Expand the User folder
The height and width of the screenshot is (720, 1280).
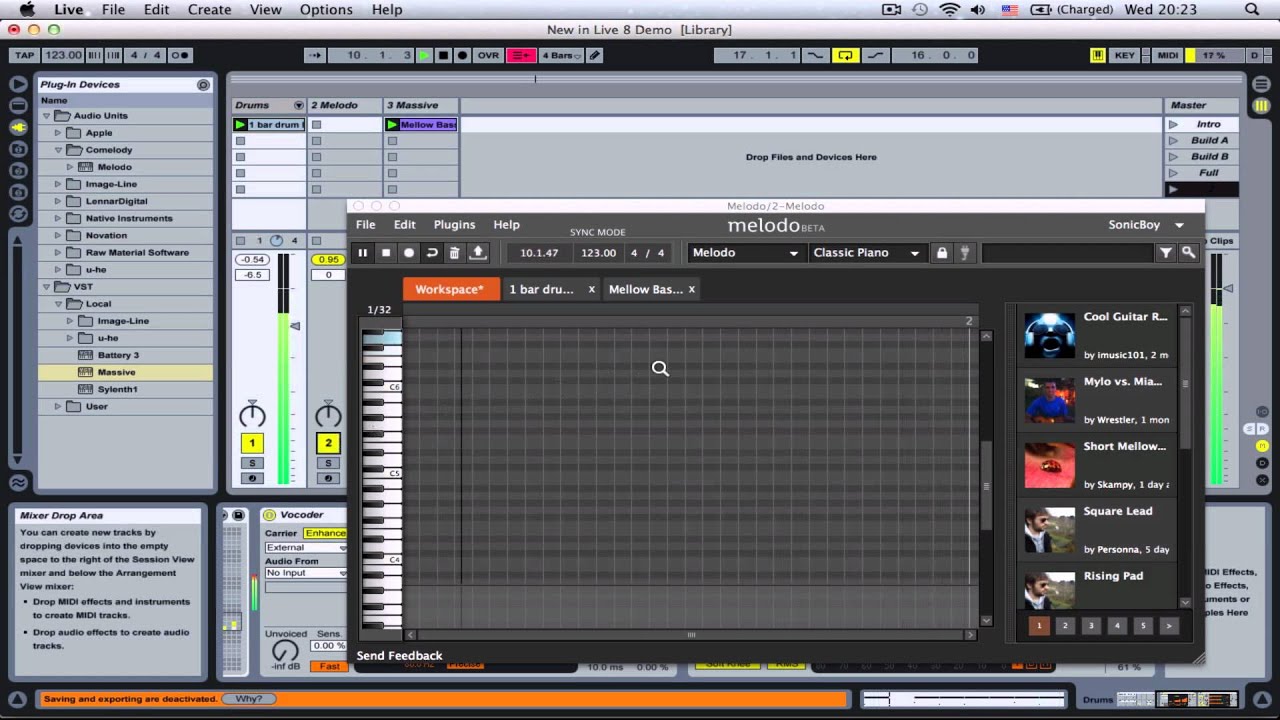point(58,407)
